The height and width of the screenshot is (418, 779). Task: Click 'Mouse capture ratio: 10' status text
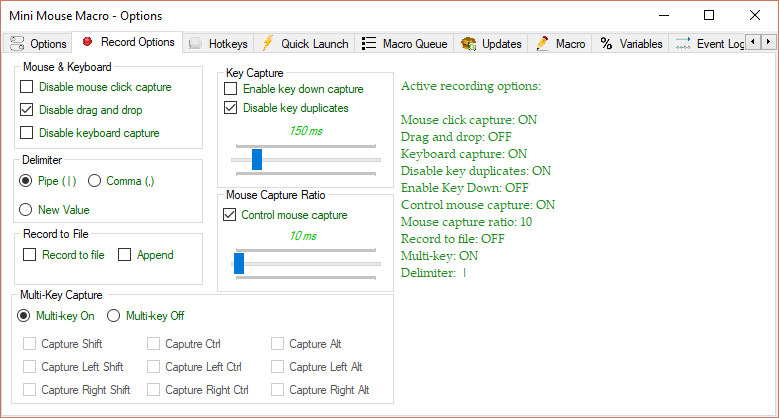click(x=467, y=222)
